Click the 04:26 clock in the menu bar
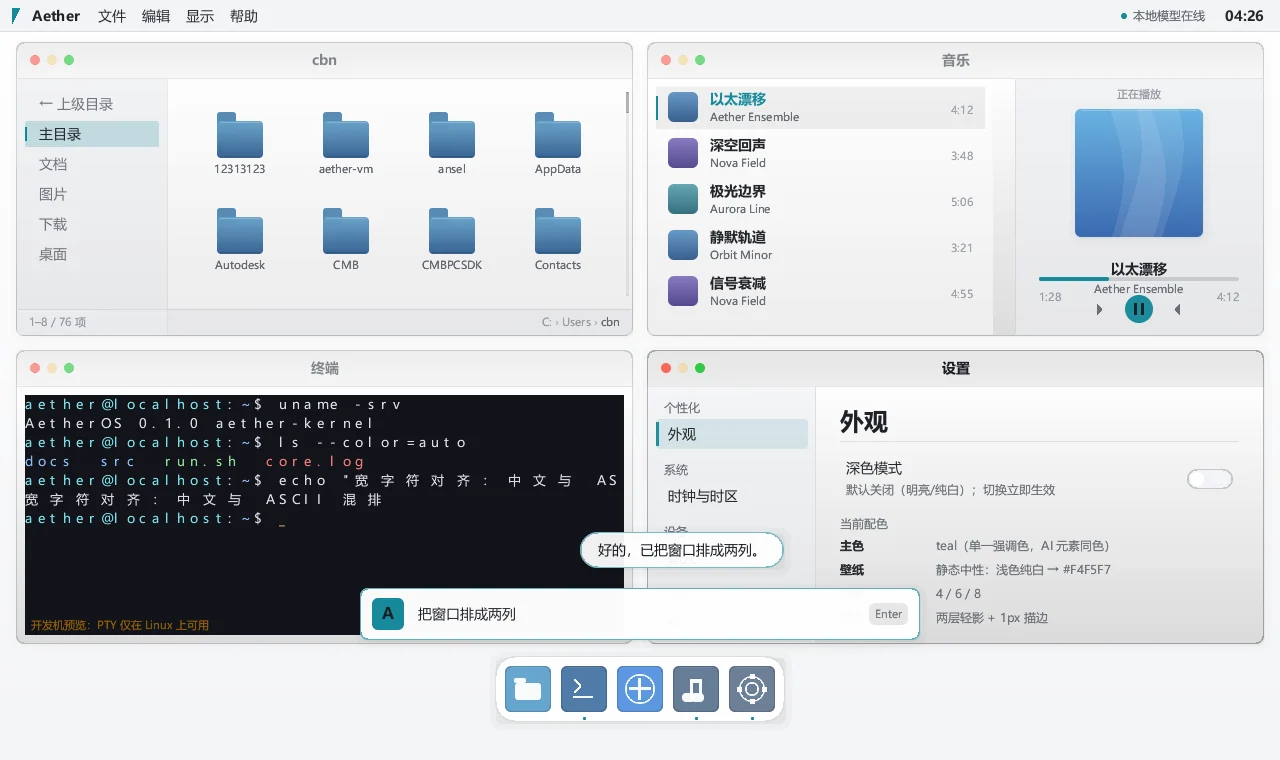The width and height of the screenshot is (1280, 760). point(1244,16)
